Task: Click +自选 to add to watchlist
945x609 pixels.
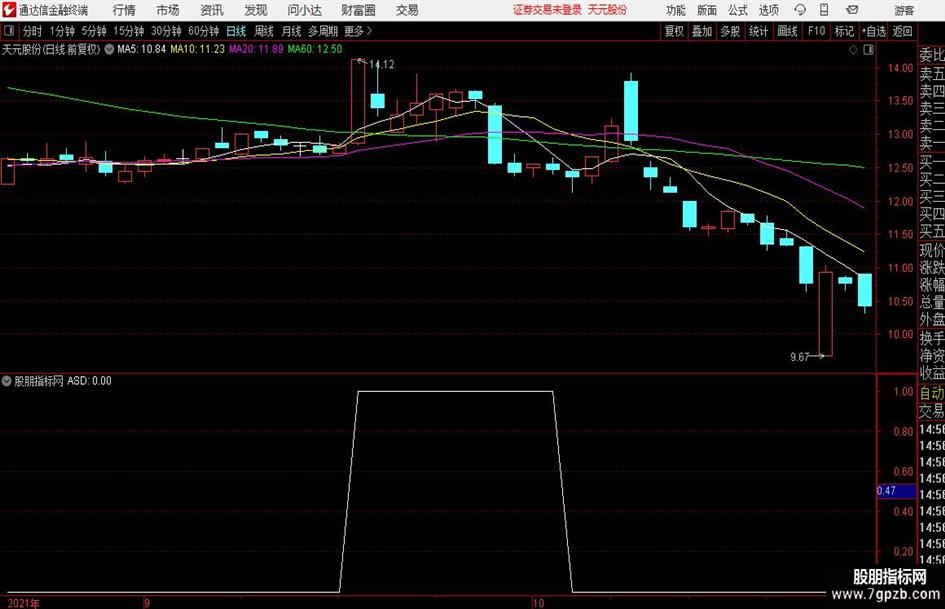Action: coord(874,31)
